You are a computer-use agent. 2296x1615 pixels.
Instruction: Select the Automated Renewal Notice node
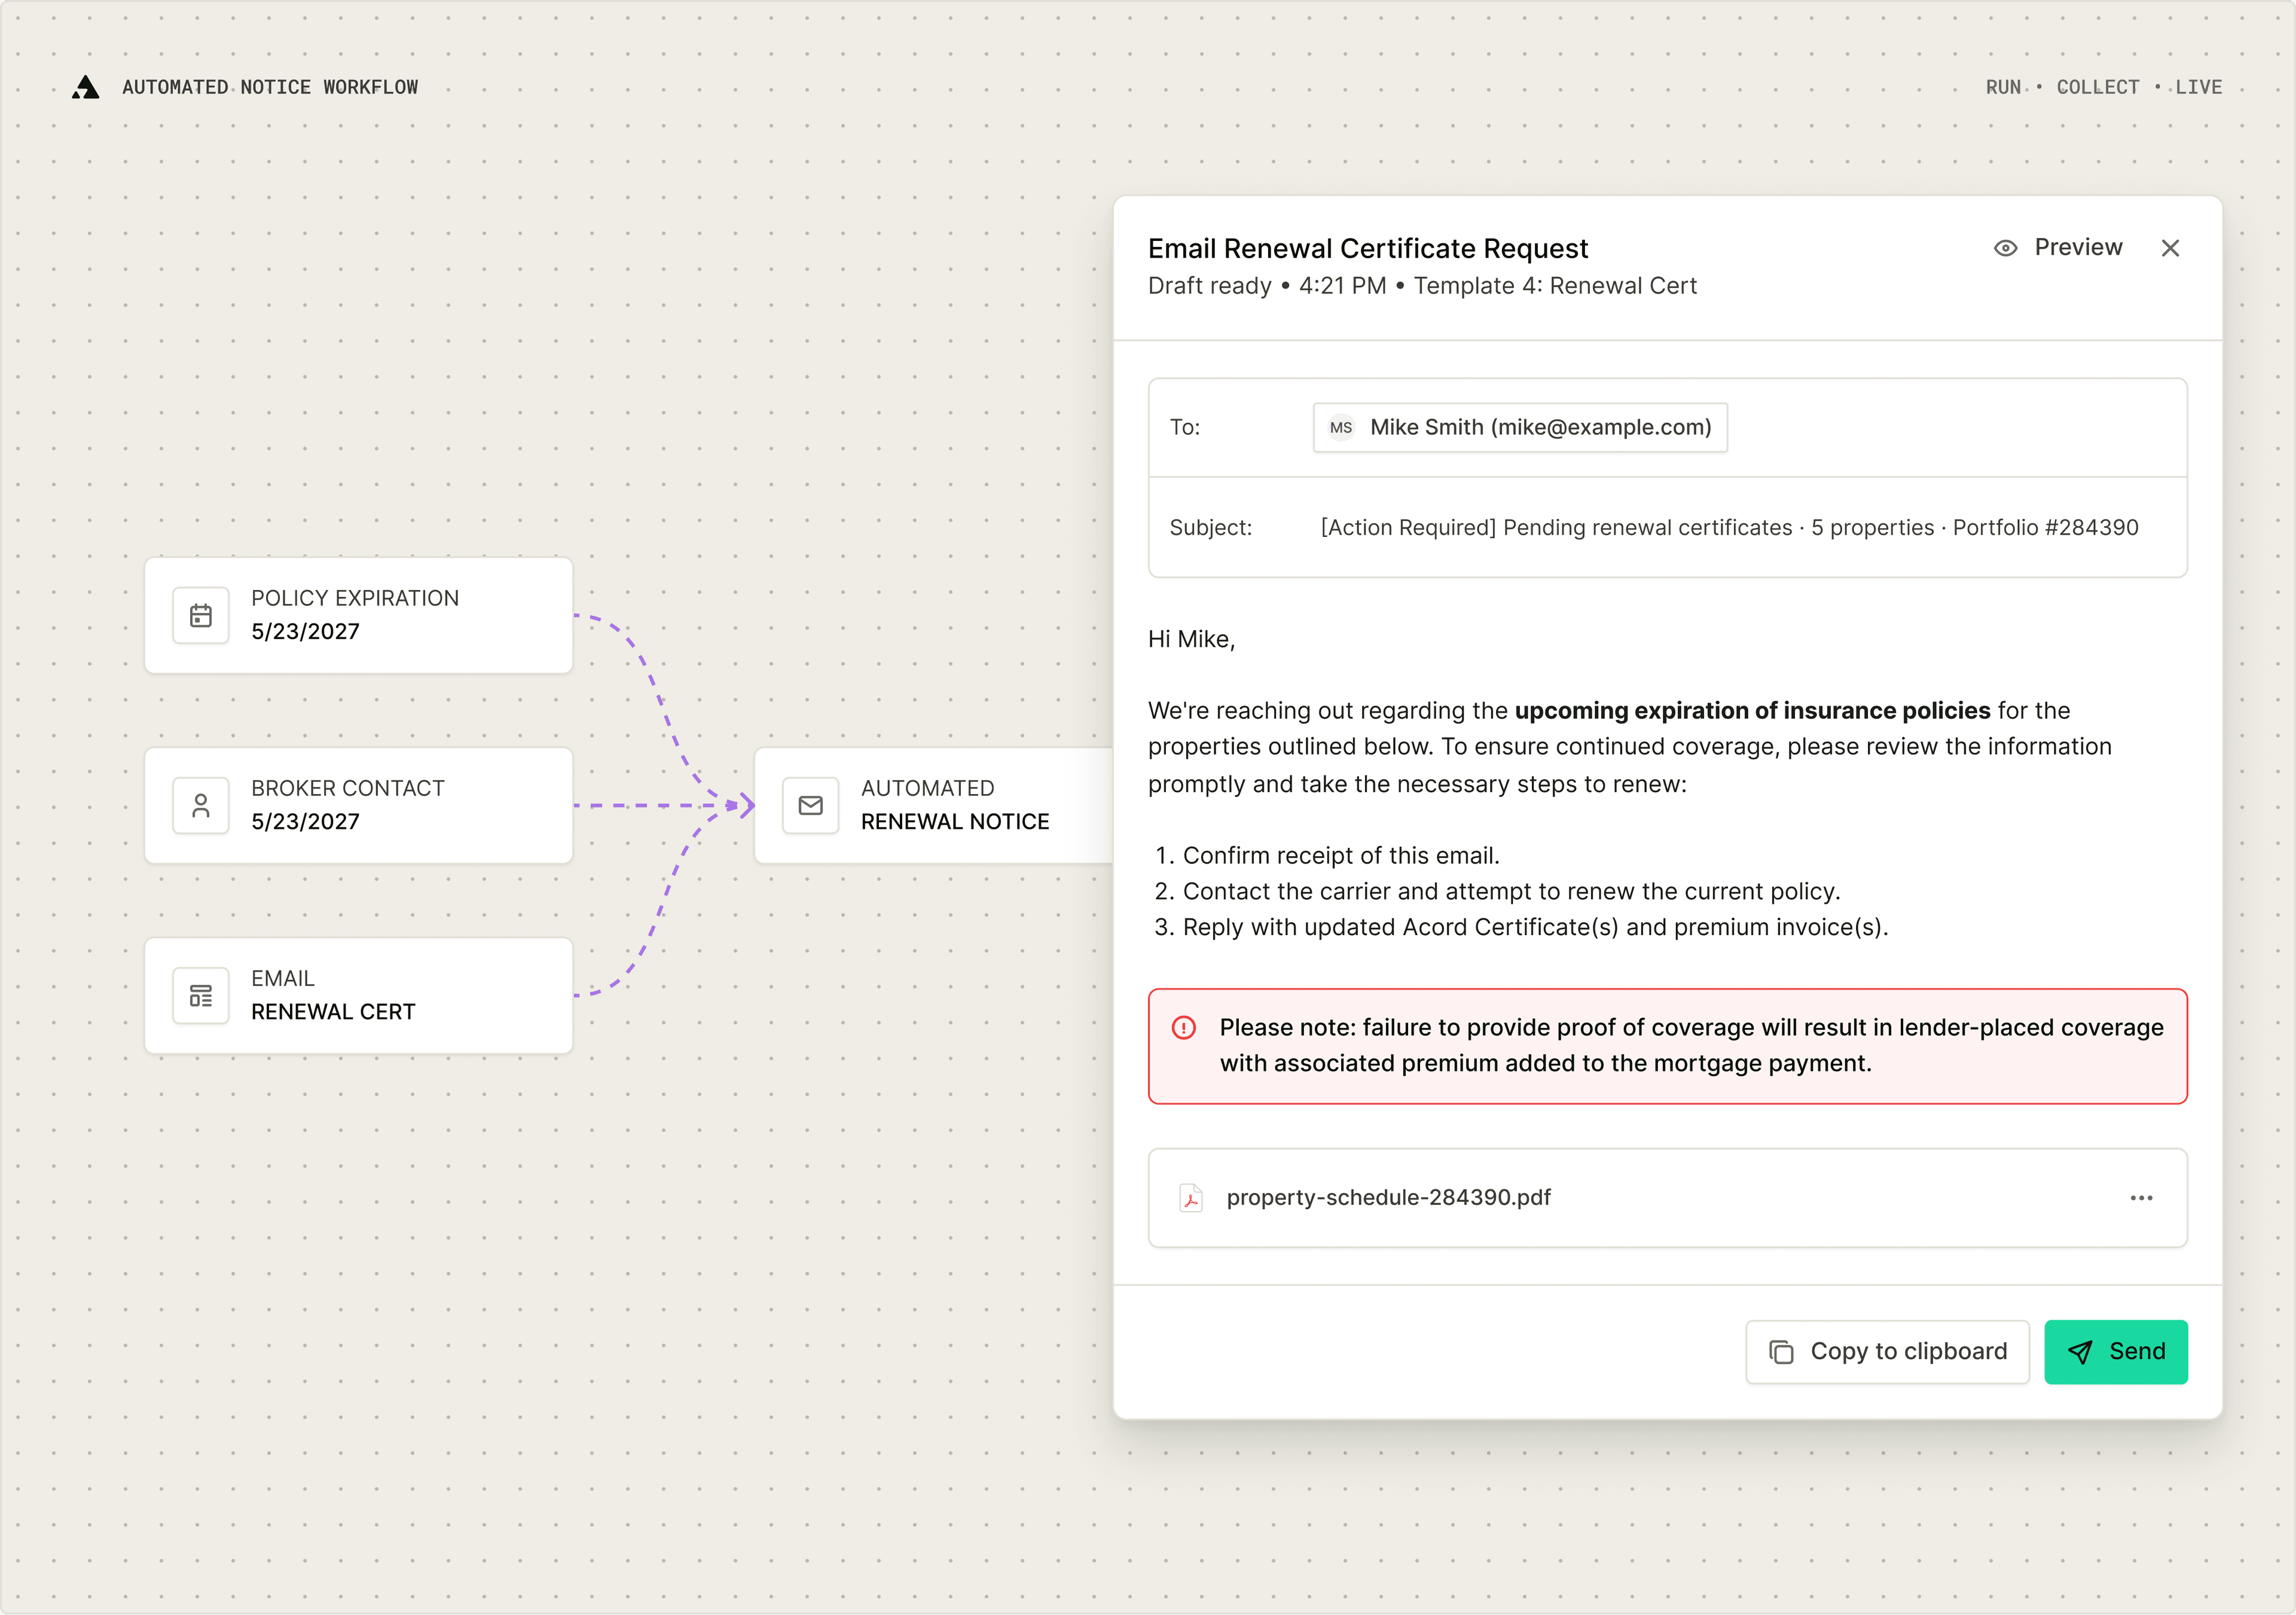pyautogui.click(x=934, y=806)
